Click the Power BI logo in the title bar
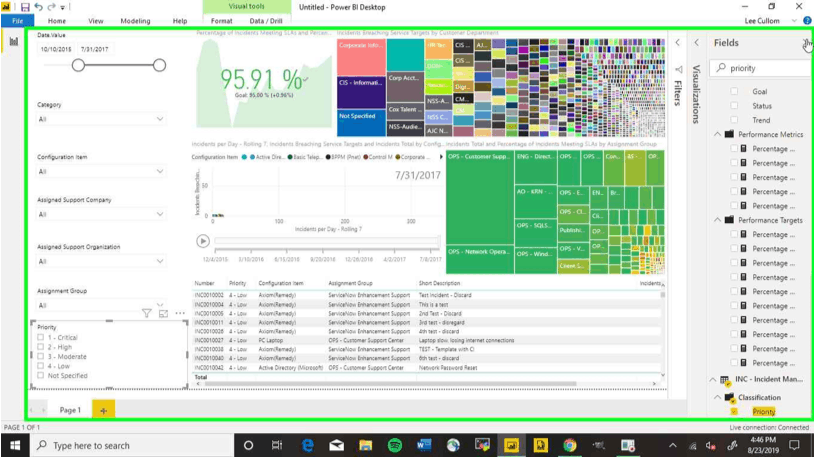 click(6, 7)
